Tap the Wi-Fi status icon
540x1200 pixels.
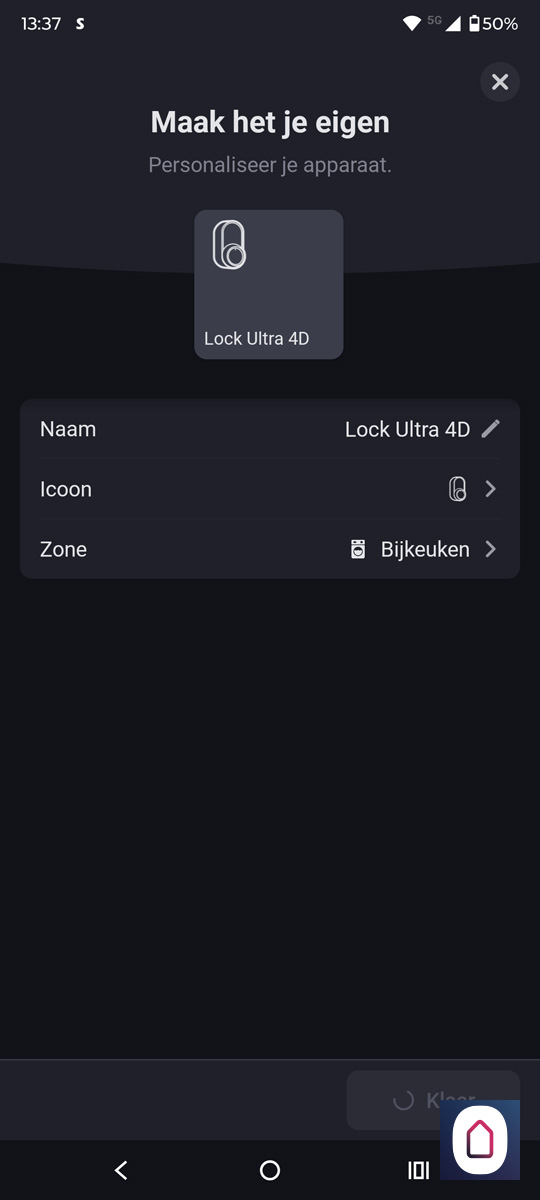411,23
